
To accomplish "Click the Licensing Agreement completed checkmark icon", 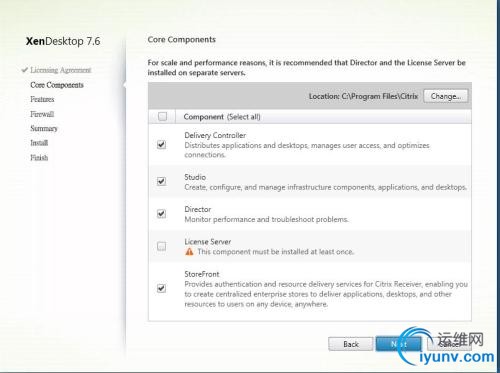I will tap(25, 70).
